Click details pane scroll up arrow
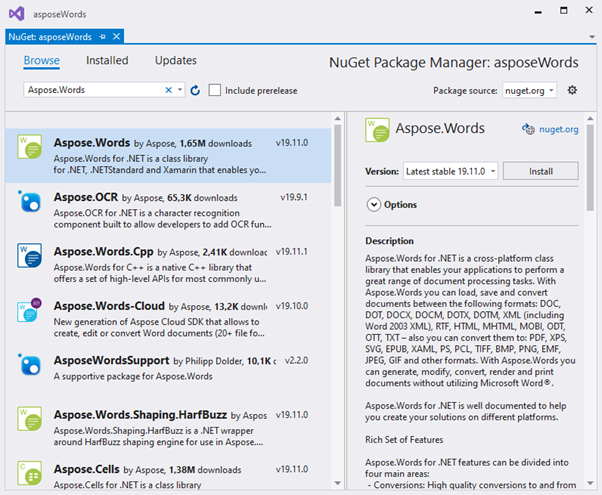The height and width of the screenshot is (495, 602). [x=590, y=119]
